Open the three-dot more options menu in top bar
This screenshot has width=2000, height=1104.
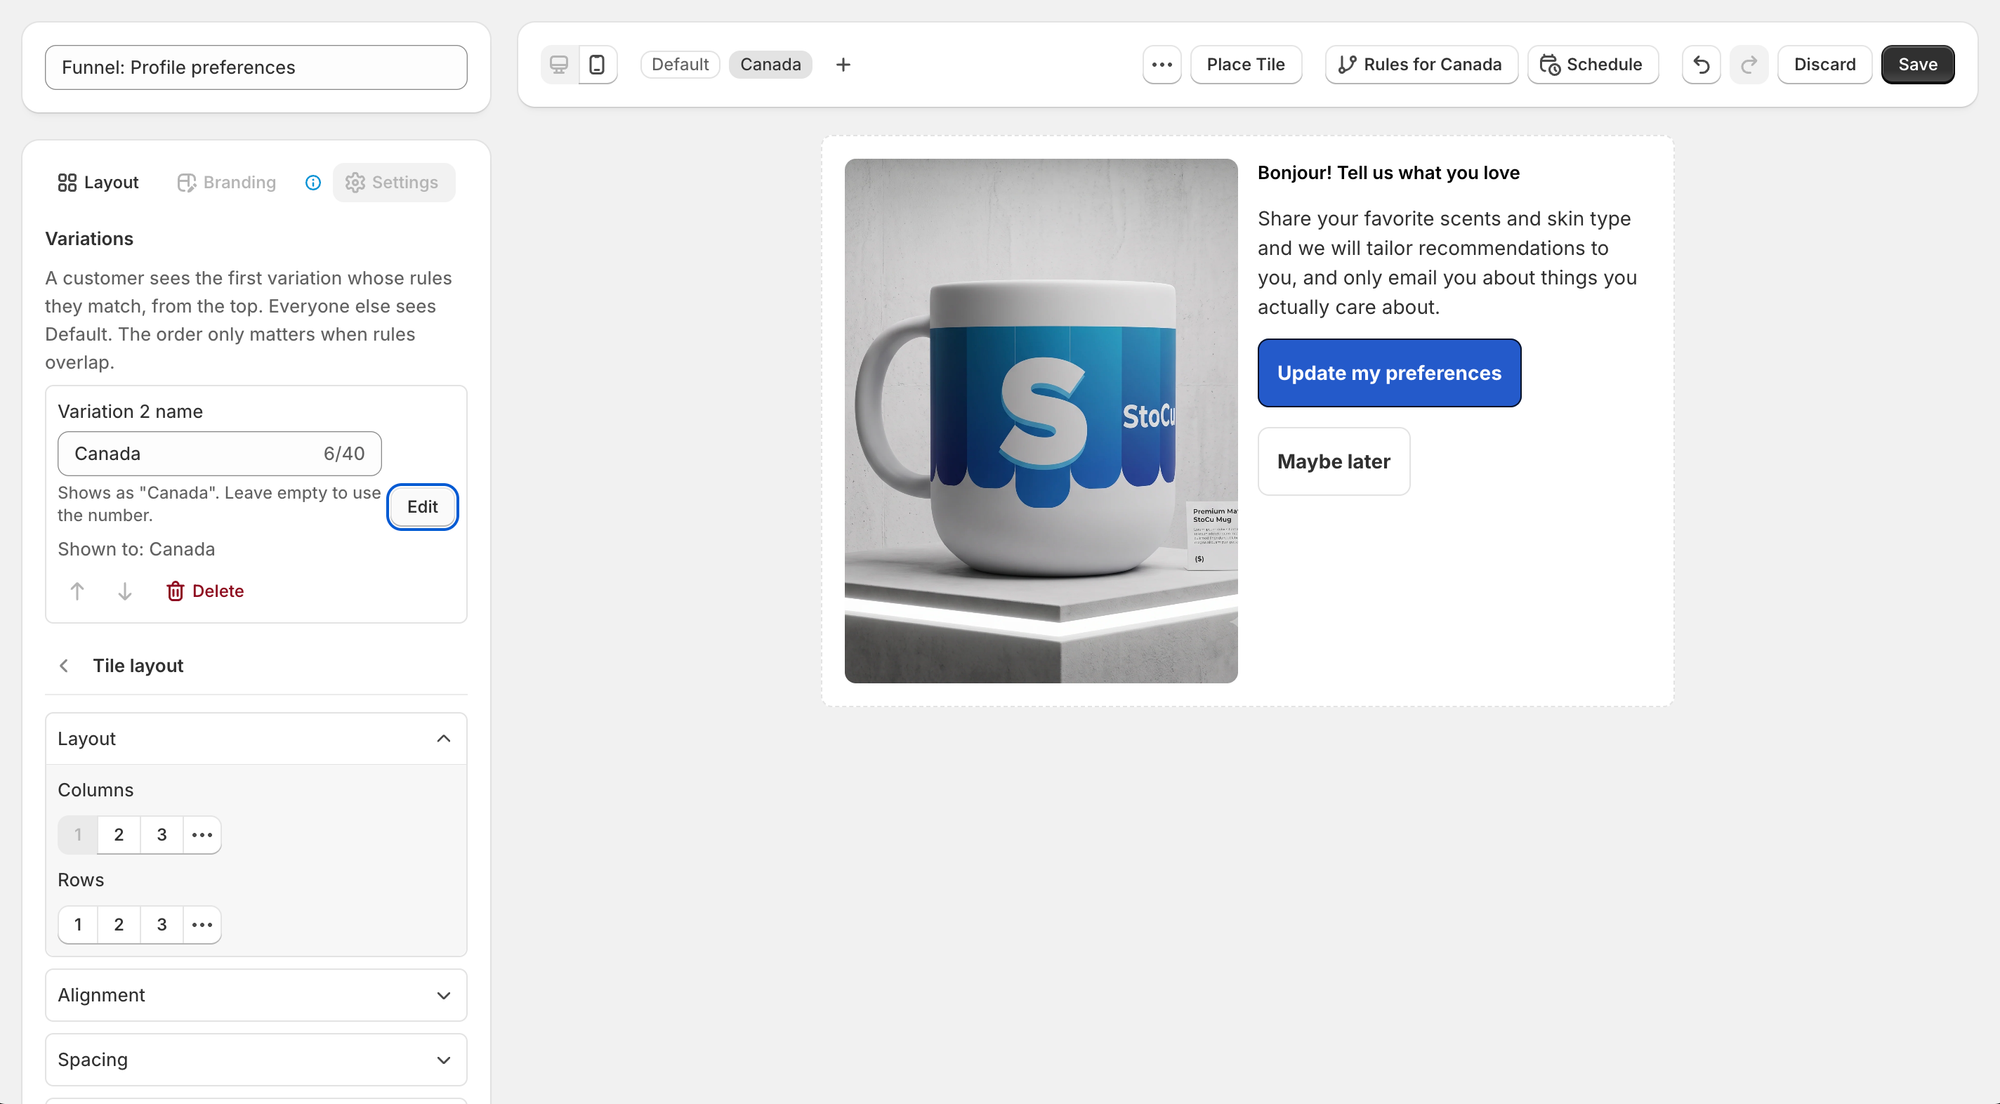pos(1162,65)
